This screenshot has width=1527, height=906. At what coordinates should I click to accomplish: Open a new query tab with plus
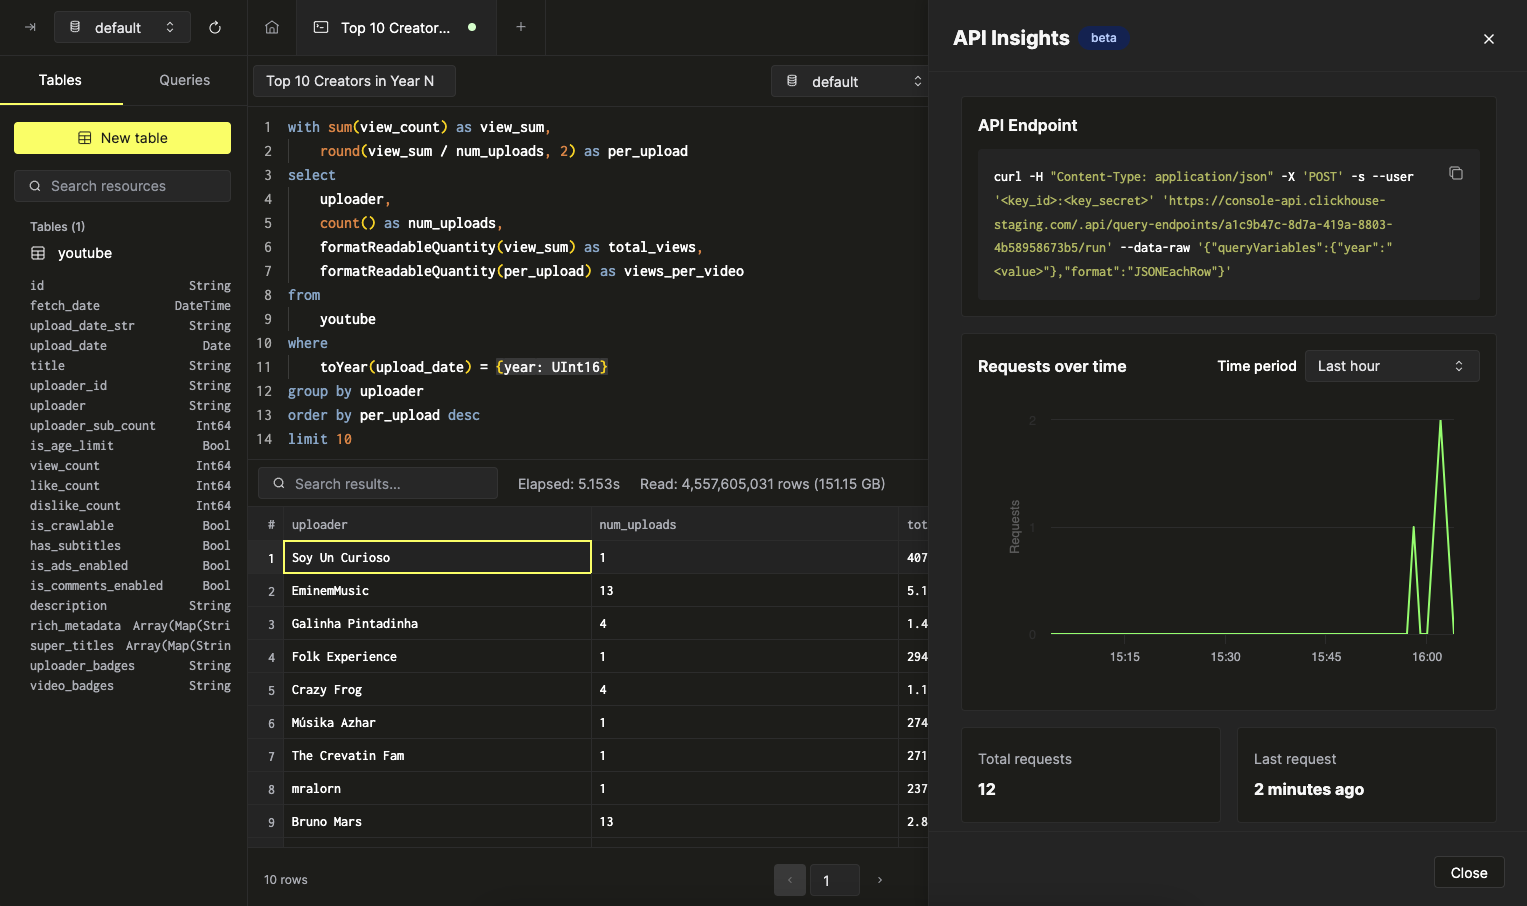[x=521, y=27]
